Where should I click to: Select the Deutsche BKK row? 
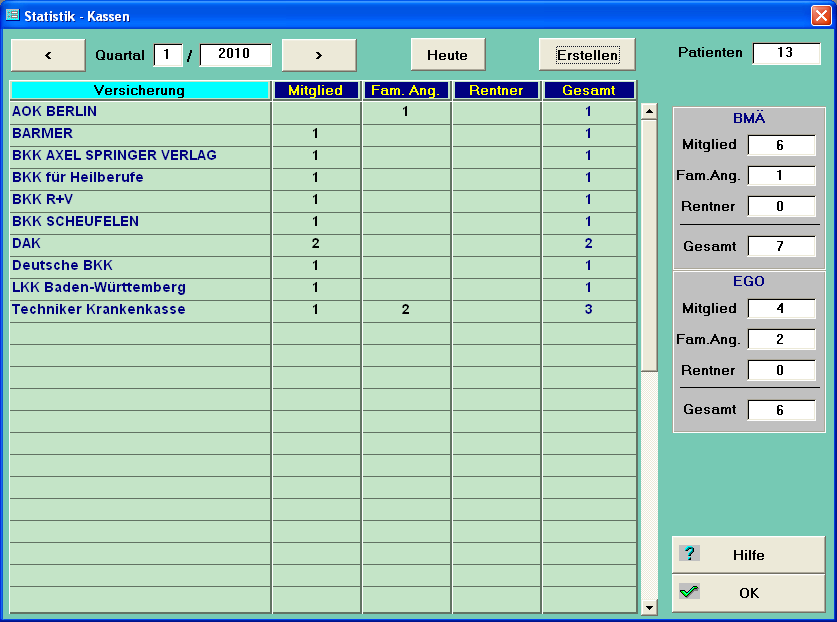[323, 265]
